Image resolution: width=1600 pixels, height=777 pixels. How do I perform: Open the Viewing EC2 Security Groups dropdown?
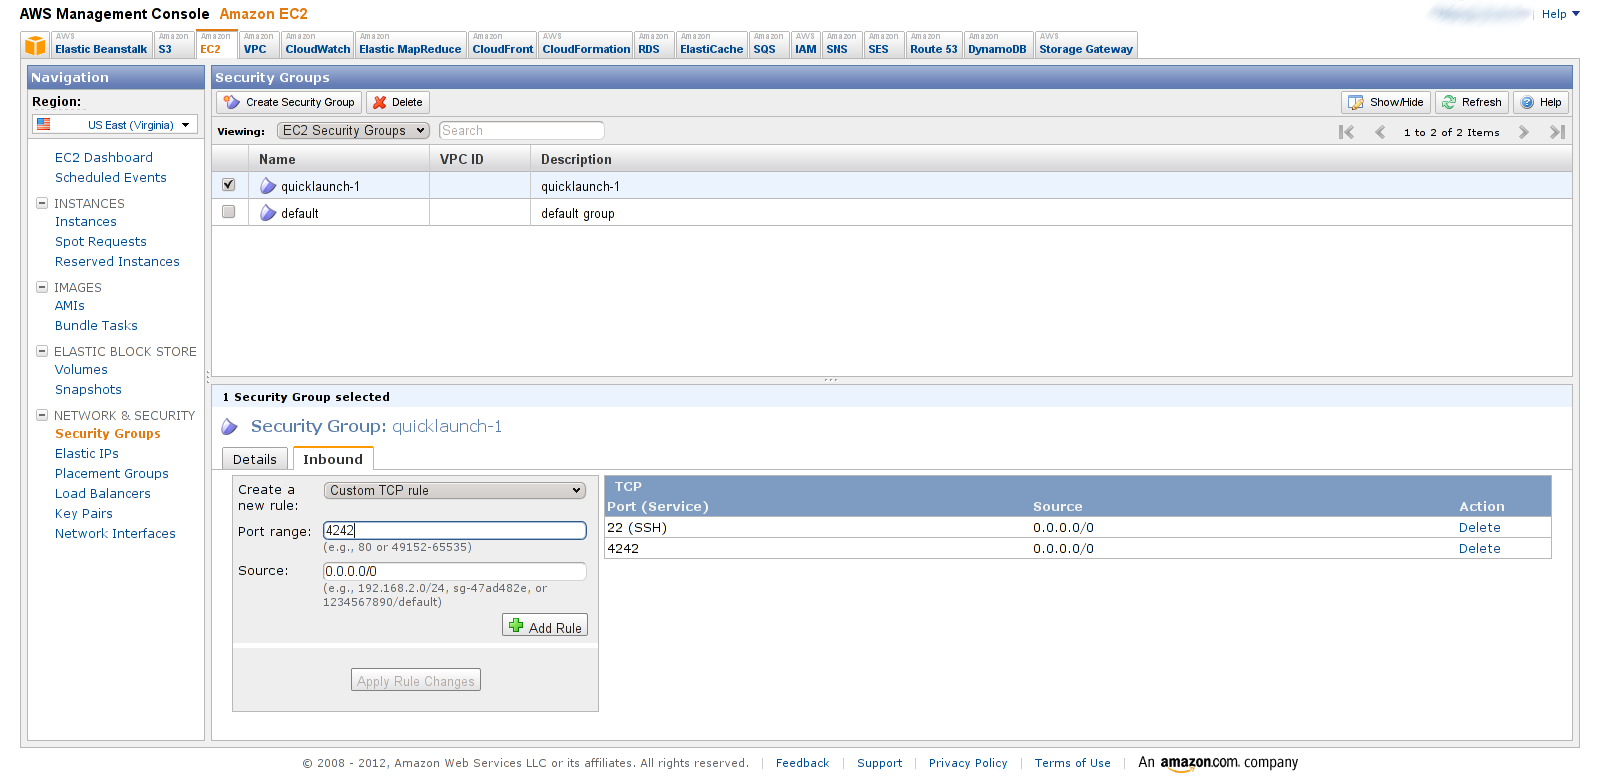tap(353, 131)
